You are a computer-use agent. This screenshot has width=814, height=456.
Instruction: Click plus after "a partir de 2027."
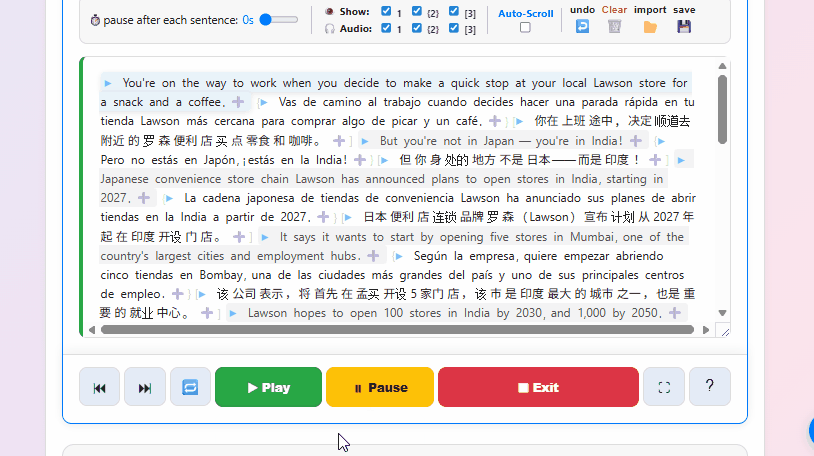pyautogui.click(x=323, y=217)
